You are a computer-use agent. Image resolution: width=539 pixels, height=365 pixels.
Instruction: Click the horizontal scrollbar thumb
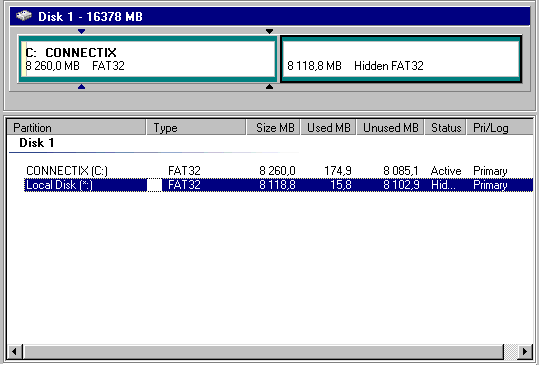click(263, 352)
